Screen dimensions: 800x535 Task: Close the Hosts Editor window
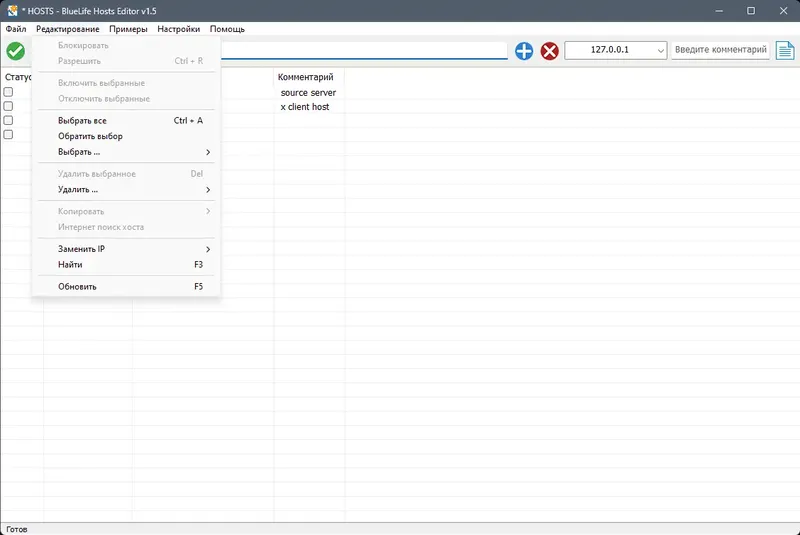click(x=784, y=11)
